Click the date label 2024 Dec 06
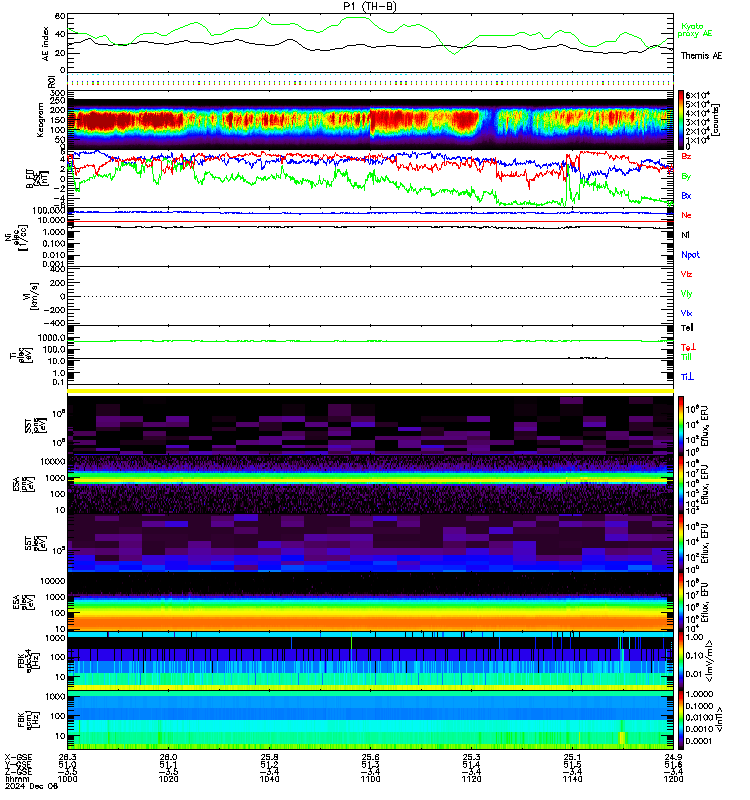The width and height of the screenshot is (750, 800). tap(31, 786)
